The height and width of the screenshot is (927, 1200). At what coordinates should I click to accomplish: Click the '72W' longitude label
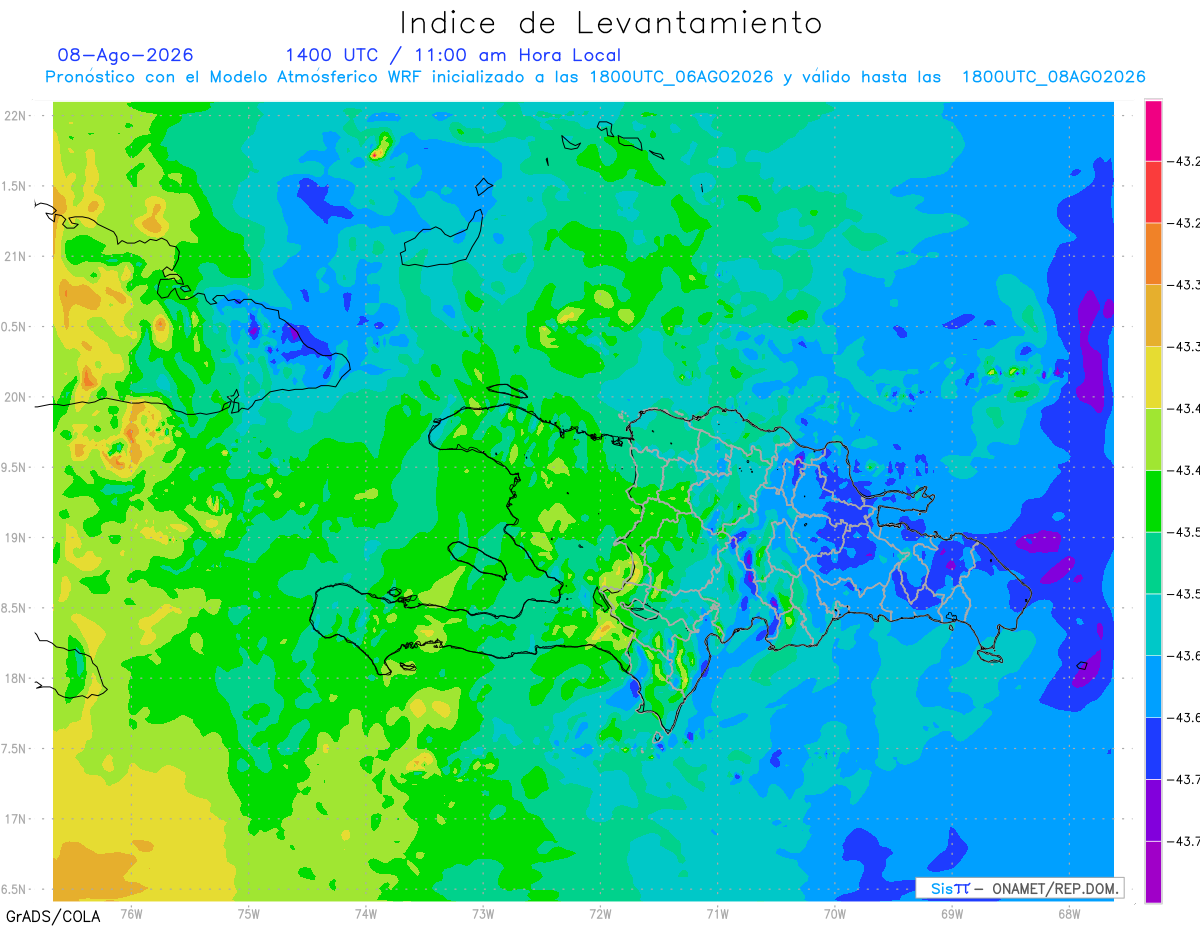pyautogui.click(x=600, y=913)
